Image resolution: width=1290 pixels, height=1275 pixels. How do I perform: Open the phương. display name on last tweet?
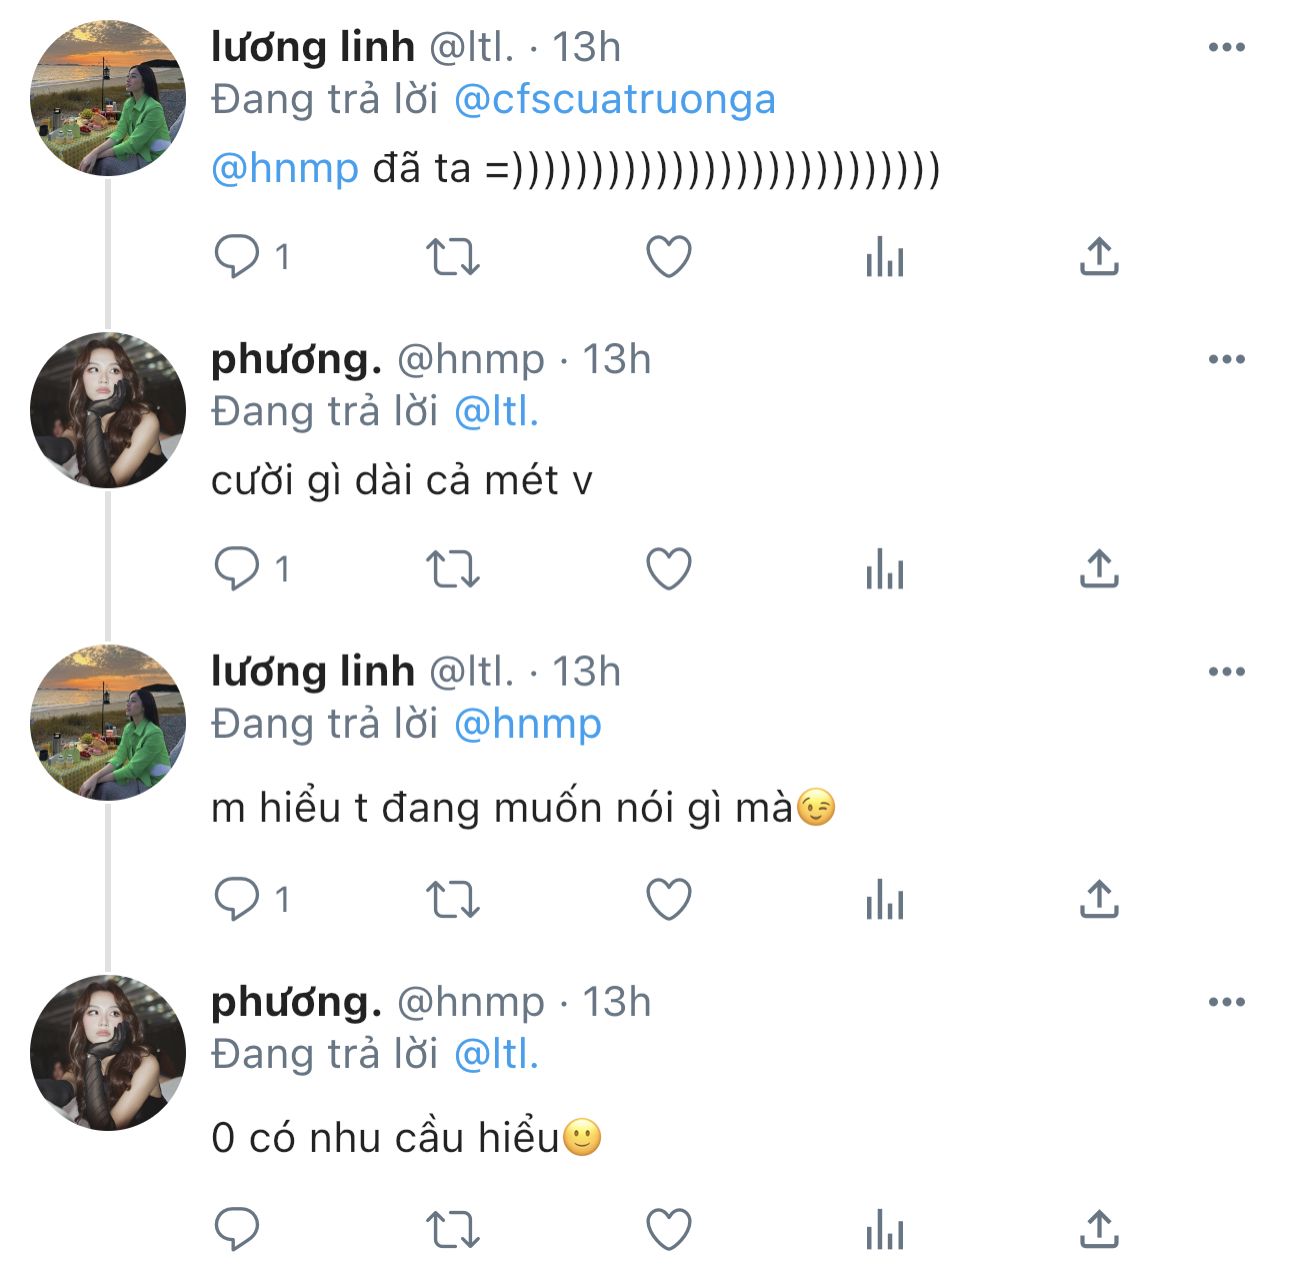coord(296,1002)
